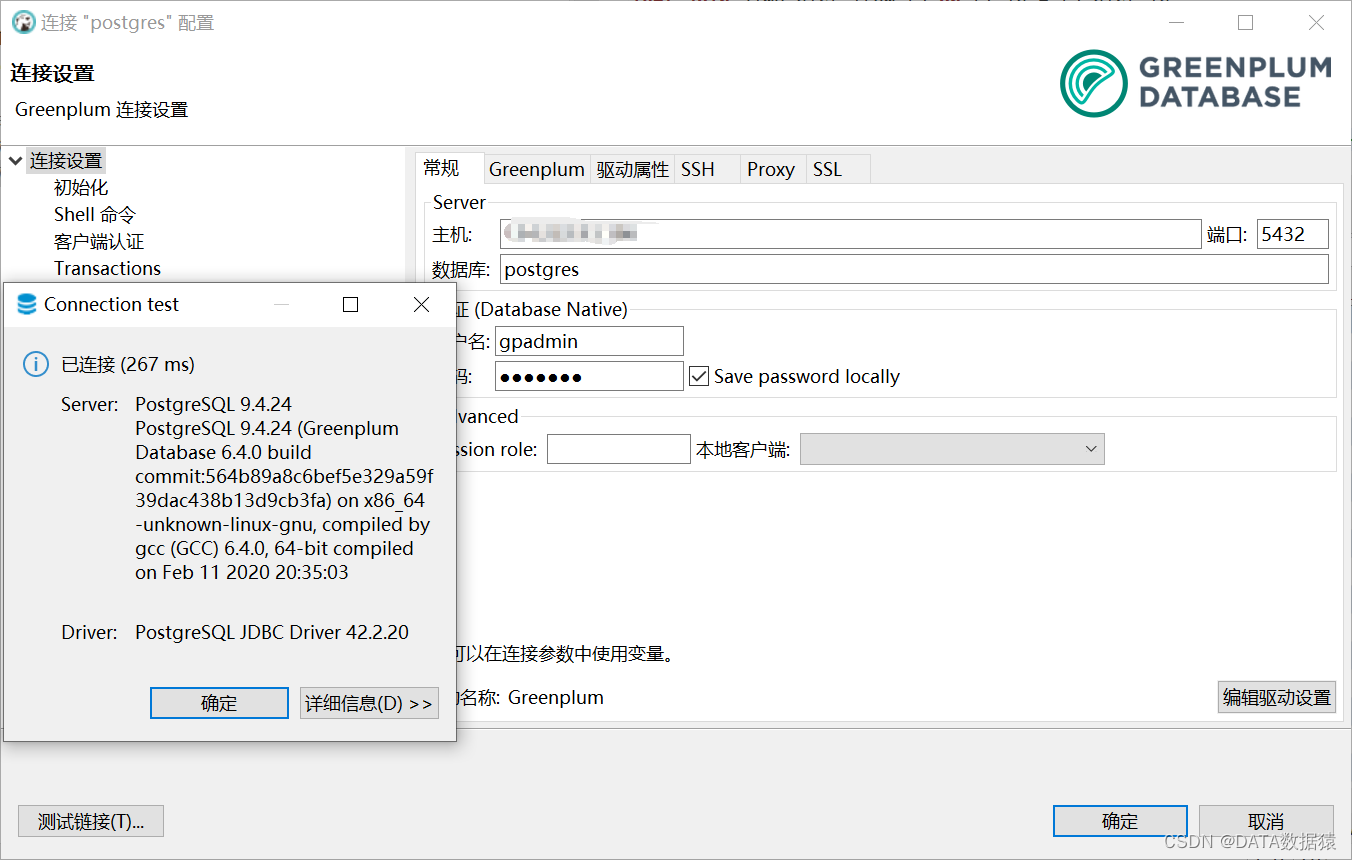Collapse the 连接设置 tree node
This screenshot has width=1352, height=860.
(x=15, y=160)
